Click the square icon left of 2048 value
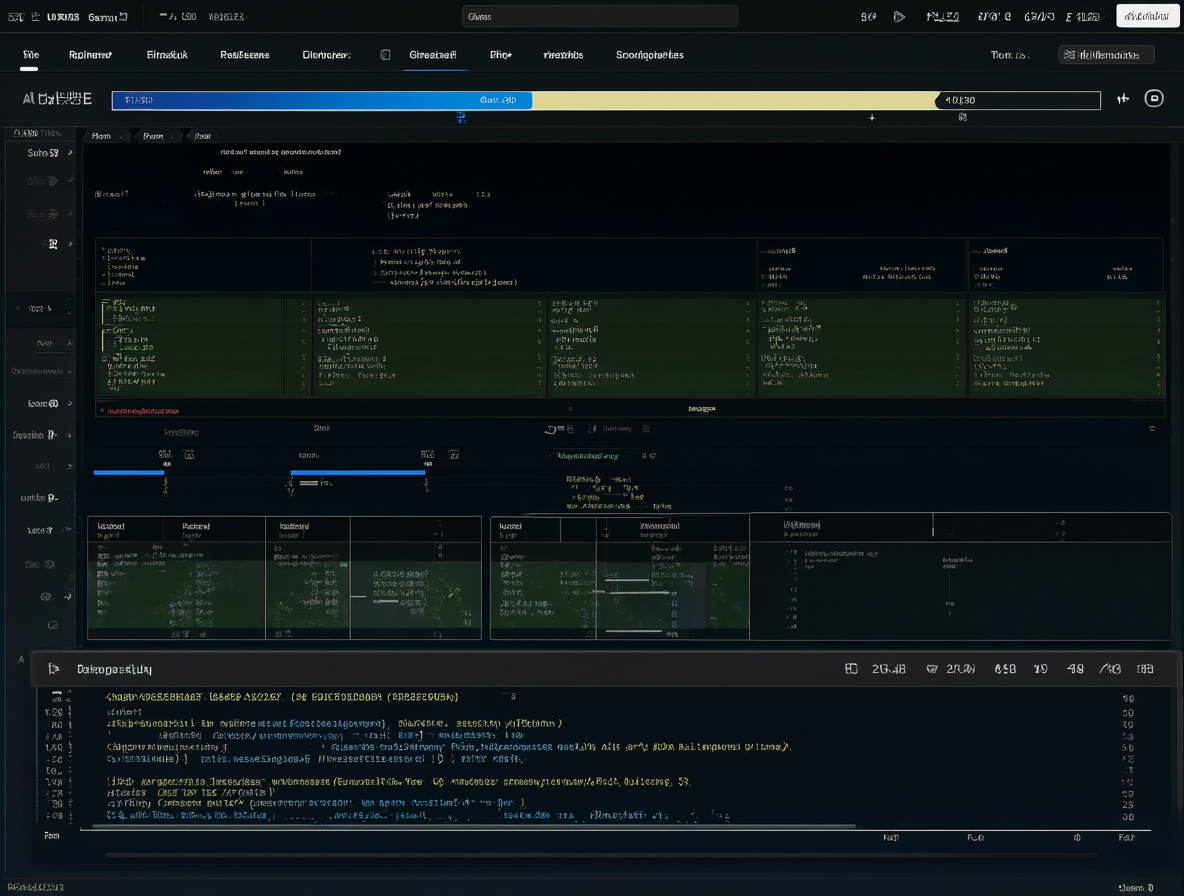The image size is (1184, 896). (x=851, y=669)
